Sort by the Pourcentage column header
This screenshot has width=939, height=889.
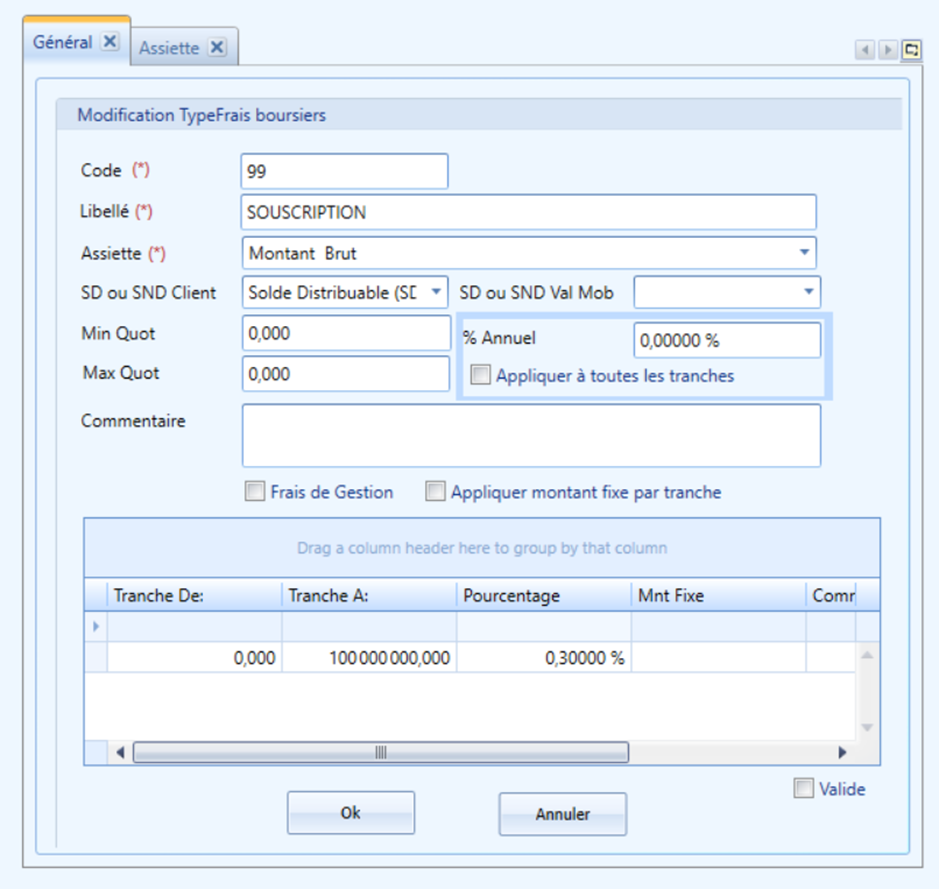point(544,595)
